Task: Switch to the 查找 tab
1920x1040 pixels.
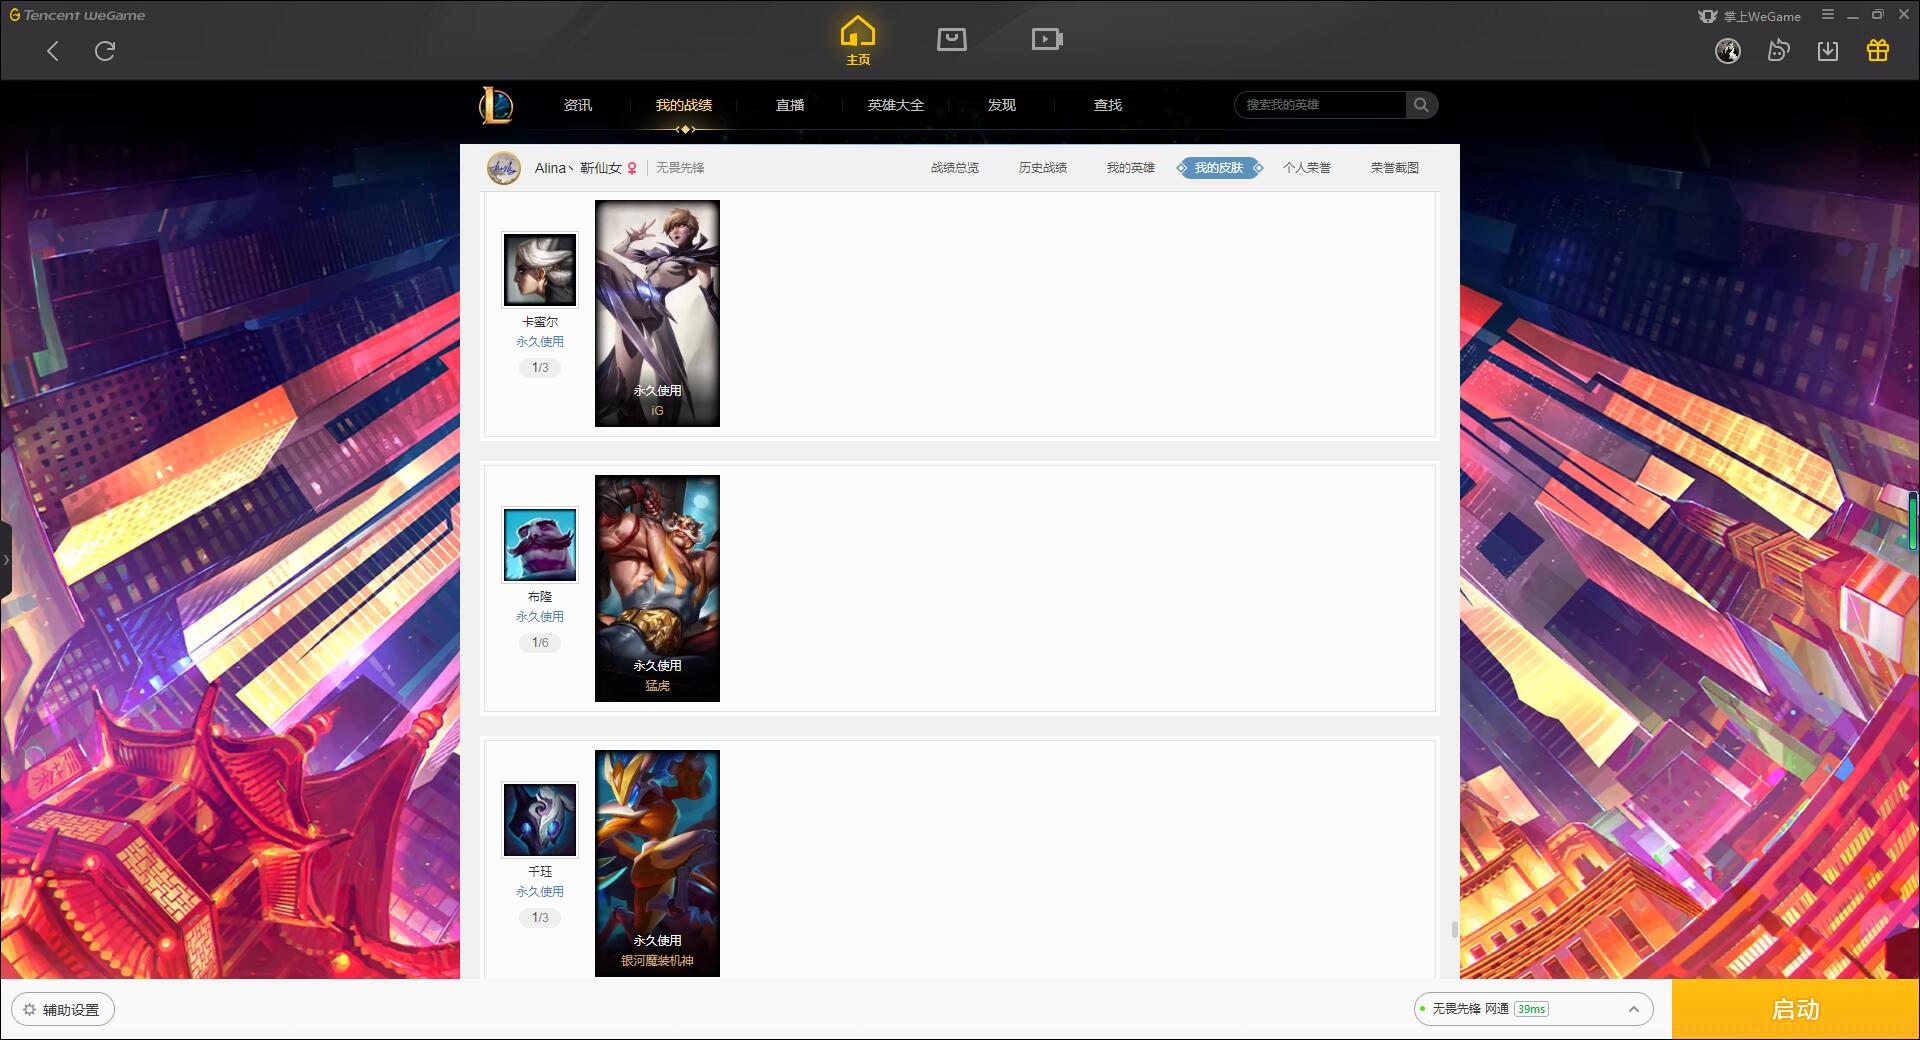Action: click(x=1108, y=105)
